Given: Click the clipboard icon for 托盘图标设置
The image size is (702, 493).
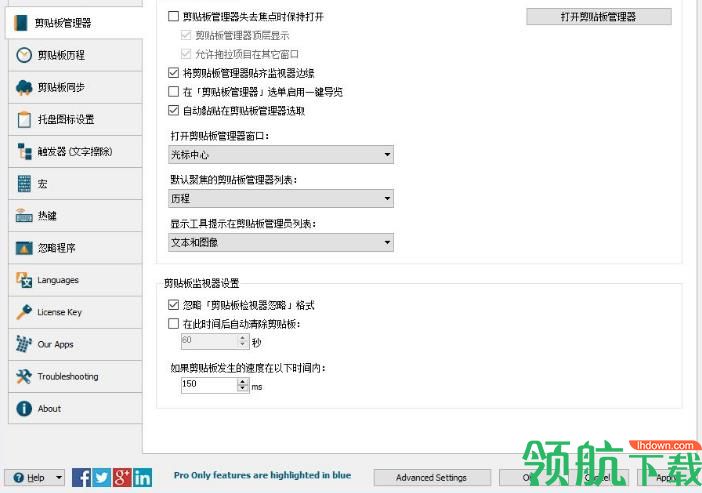Looking at the screenshot, I should 24,119.
